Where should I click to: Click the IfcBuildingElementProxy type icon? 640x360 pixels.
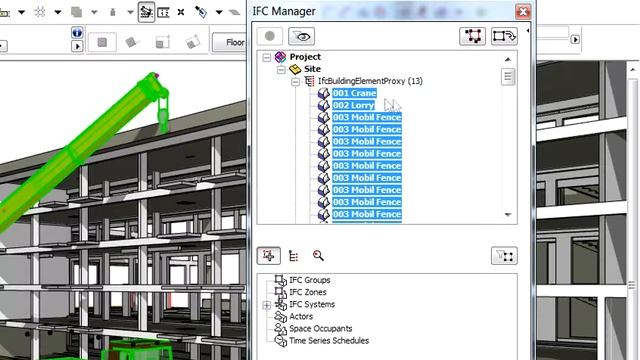(x=310, y=81)
